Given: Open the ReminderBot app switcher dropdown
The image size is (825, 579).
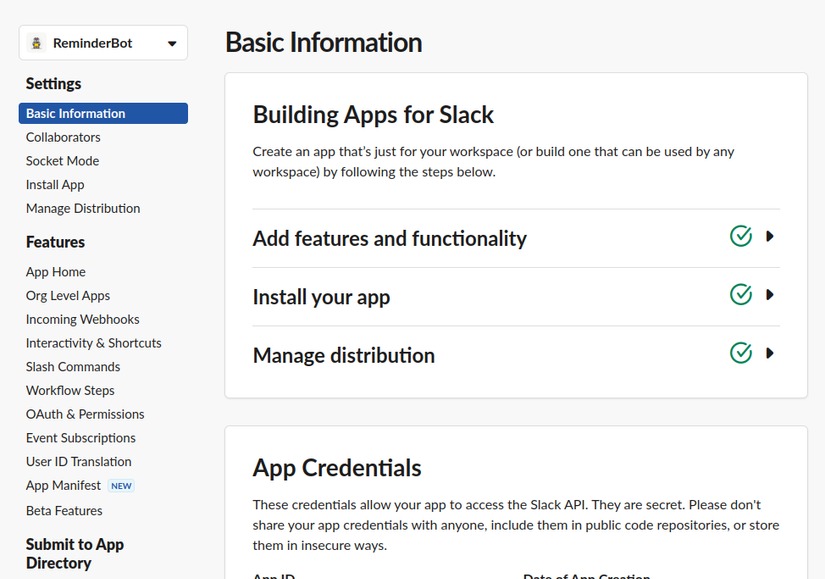Looking at the screenshot, I should pyautogui.click(x=170, y=42).
